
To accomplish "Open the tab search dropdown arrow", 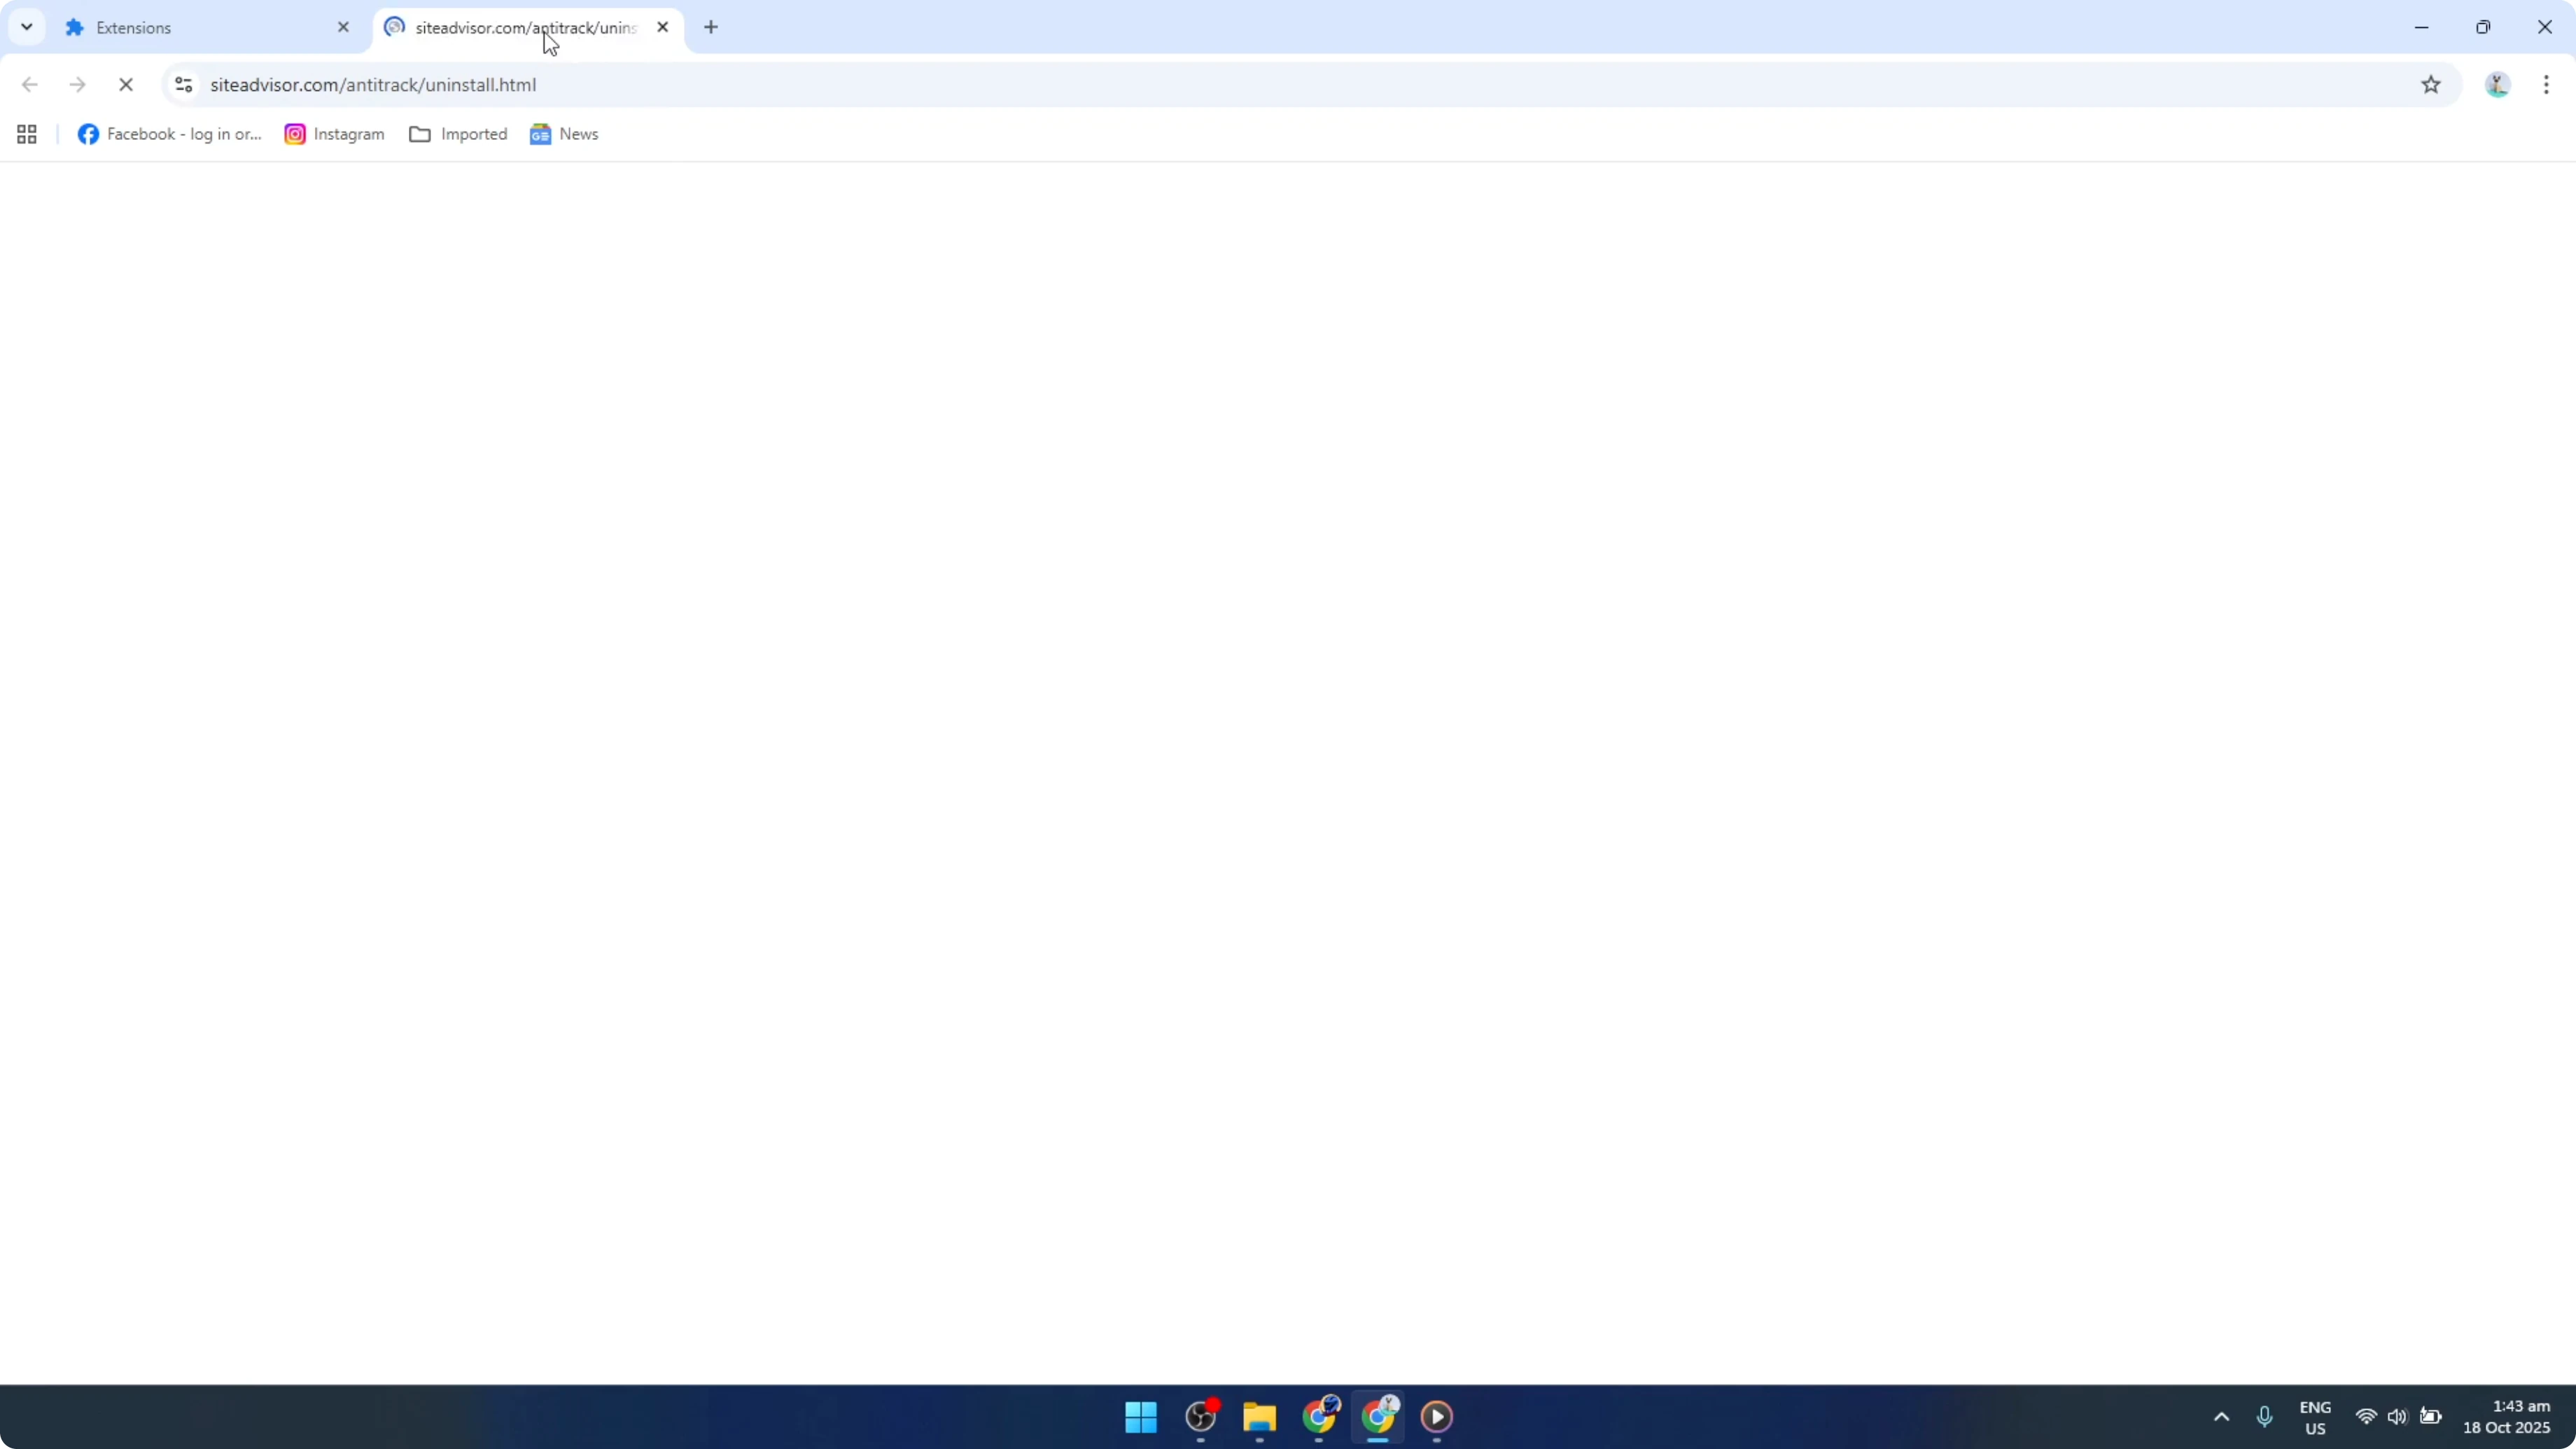I will click(27, 27).
